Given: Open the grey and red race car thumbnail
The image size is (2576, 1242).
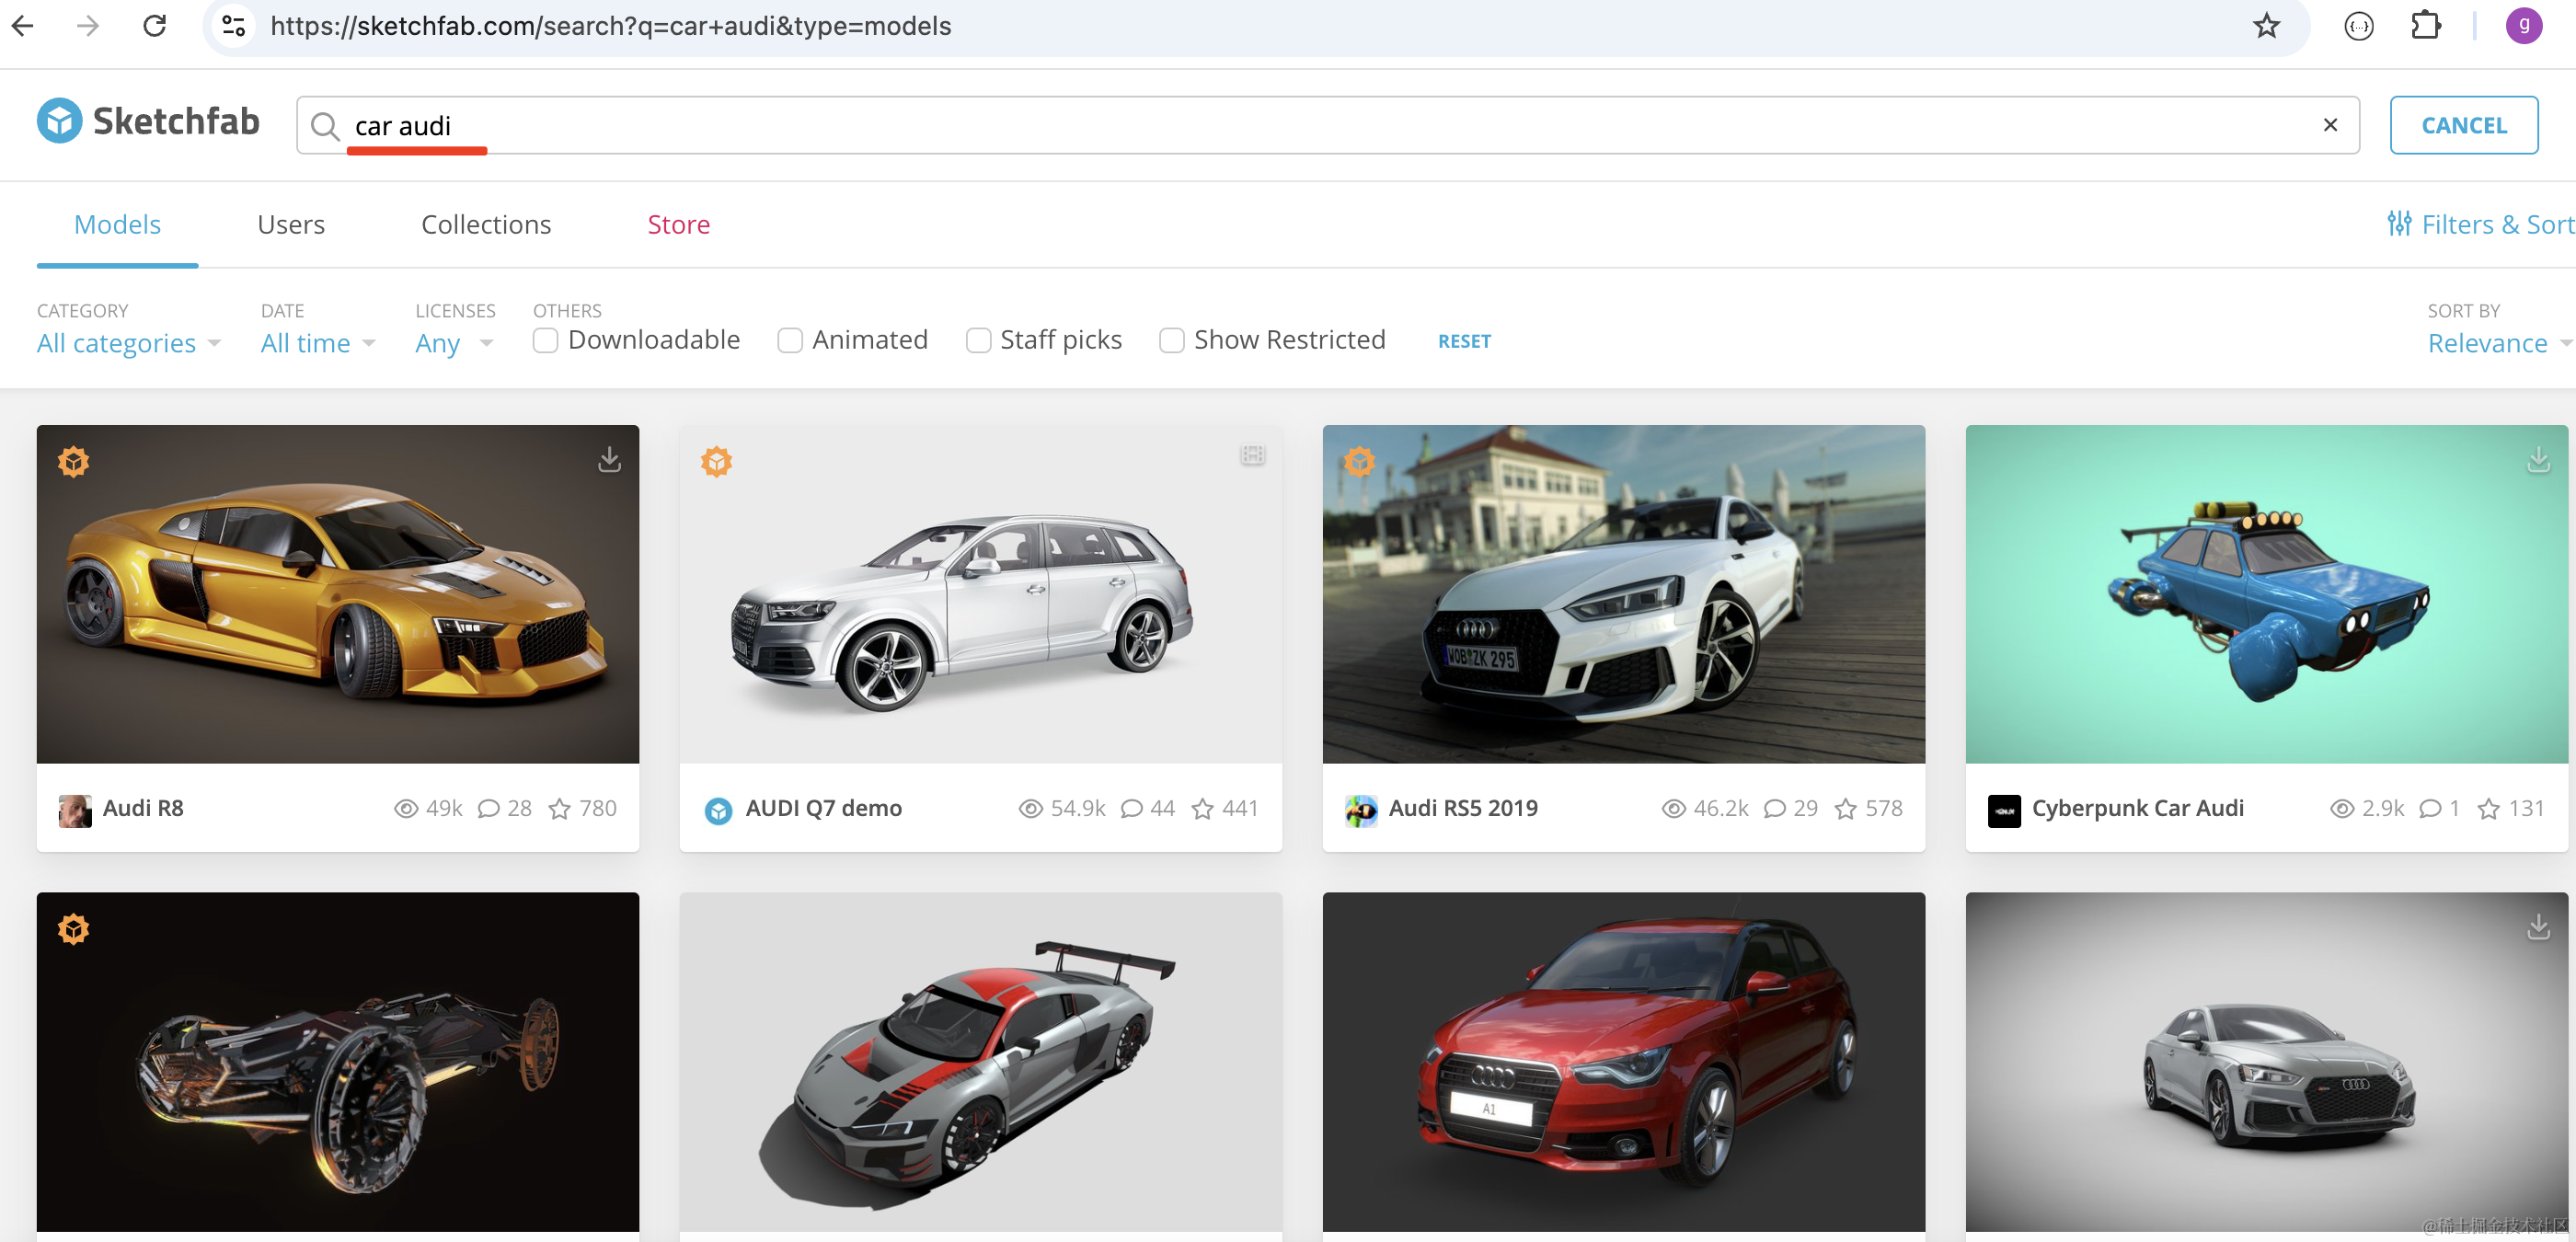Looking at the screenshot, I should [981, 1062].
